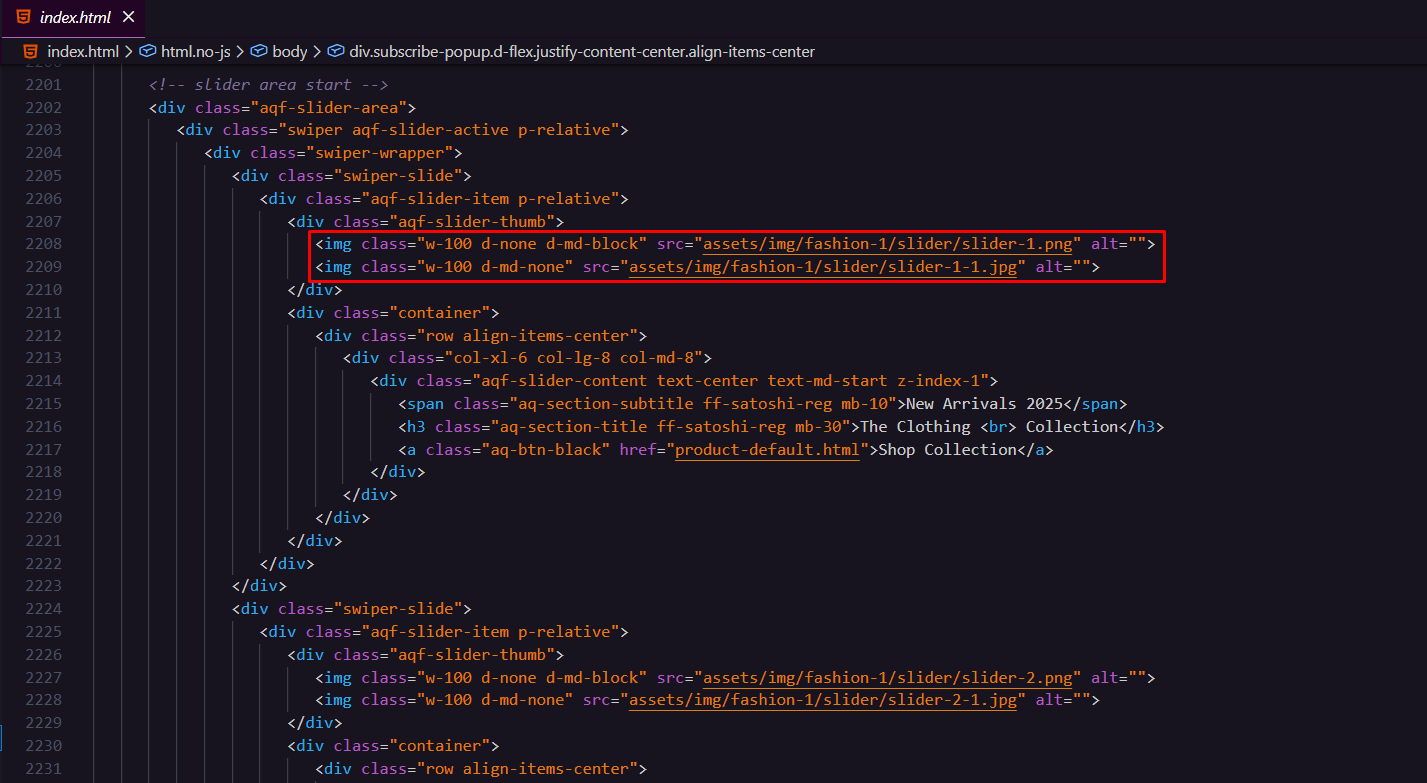This screenshot has height=783, width=1427.
Task: Open the index.html breadcrumb dropdown
Action: click(x=83, y=51)
